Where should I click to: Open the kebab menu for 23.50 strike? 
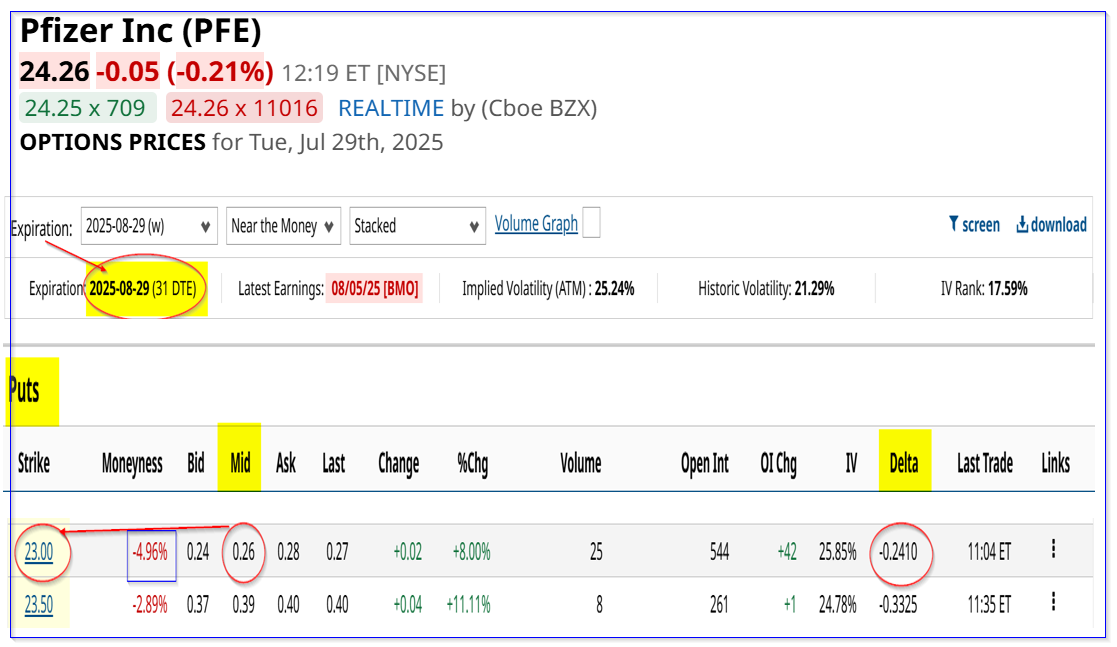pyautogui.click(x=1053, y=602)
